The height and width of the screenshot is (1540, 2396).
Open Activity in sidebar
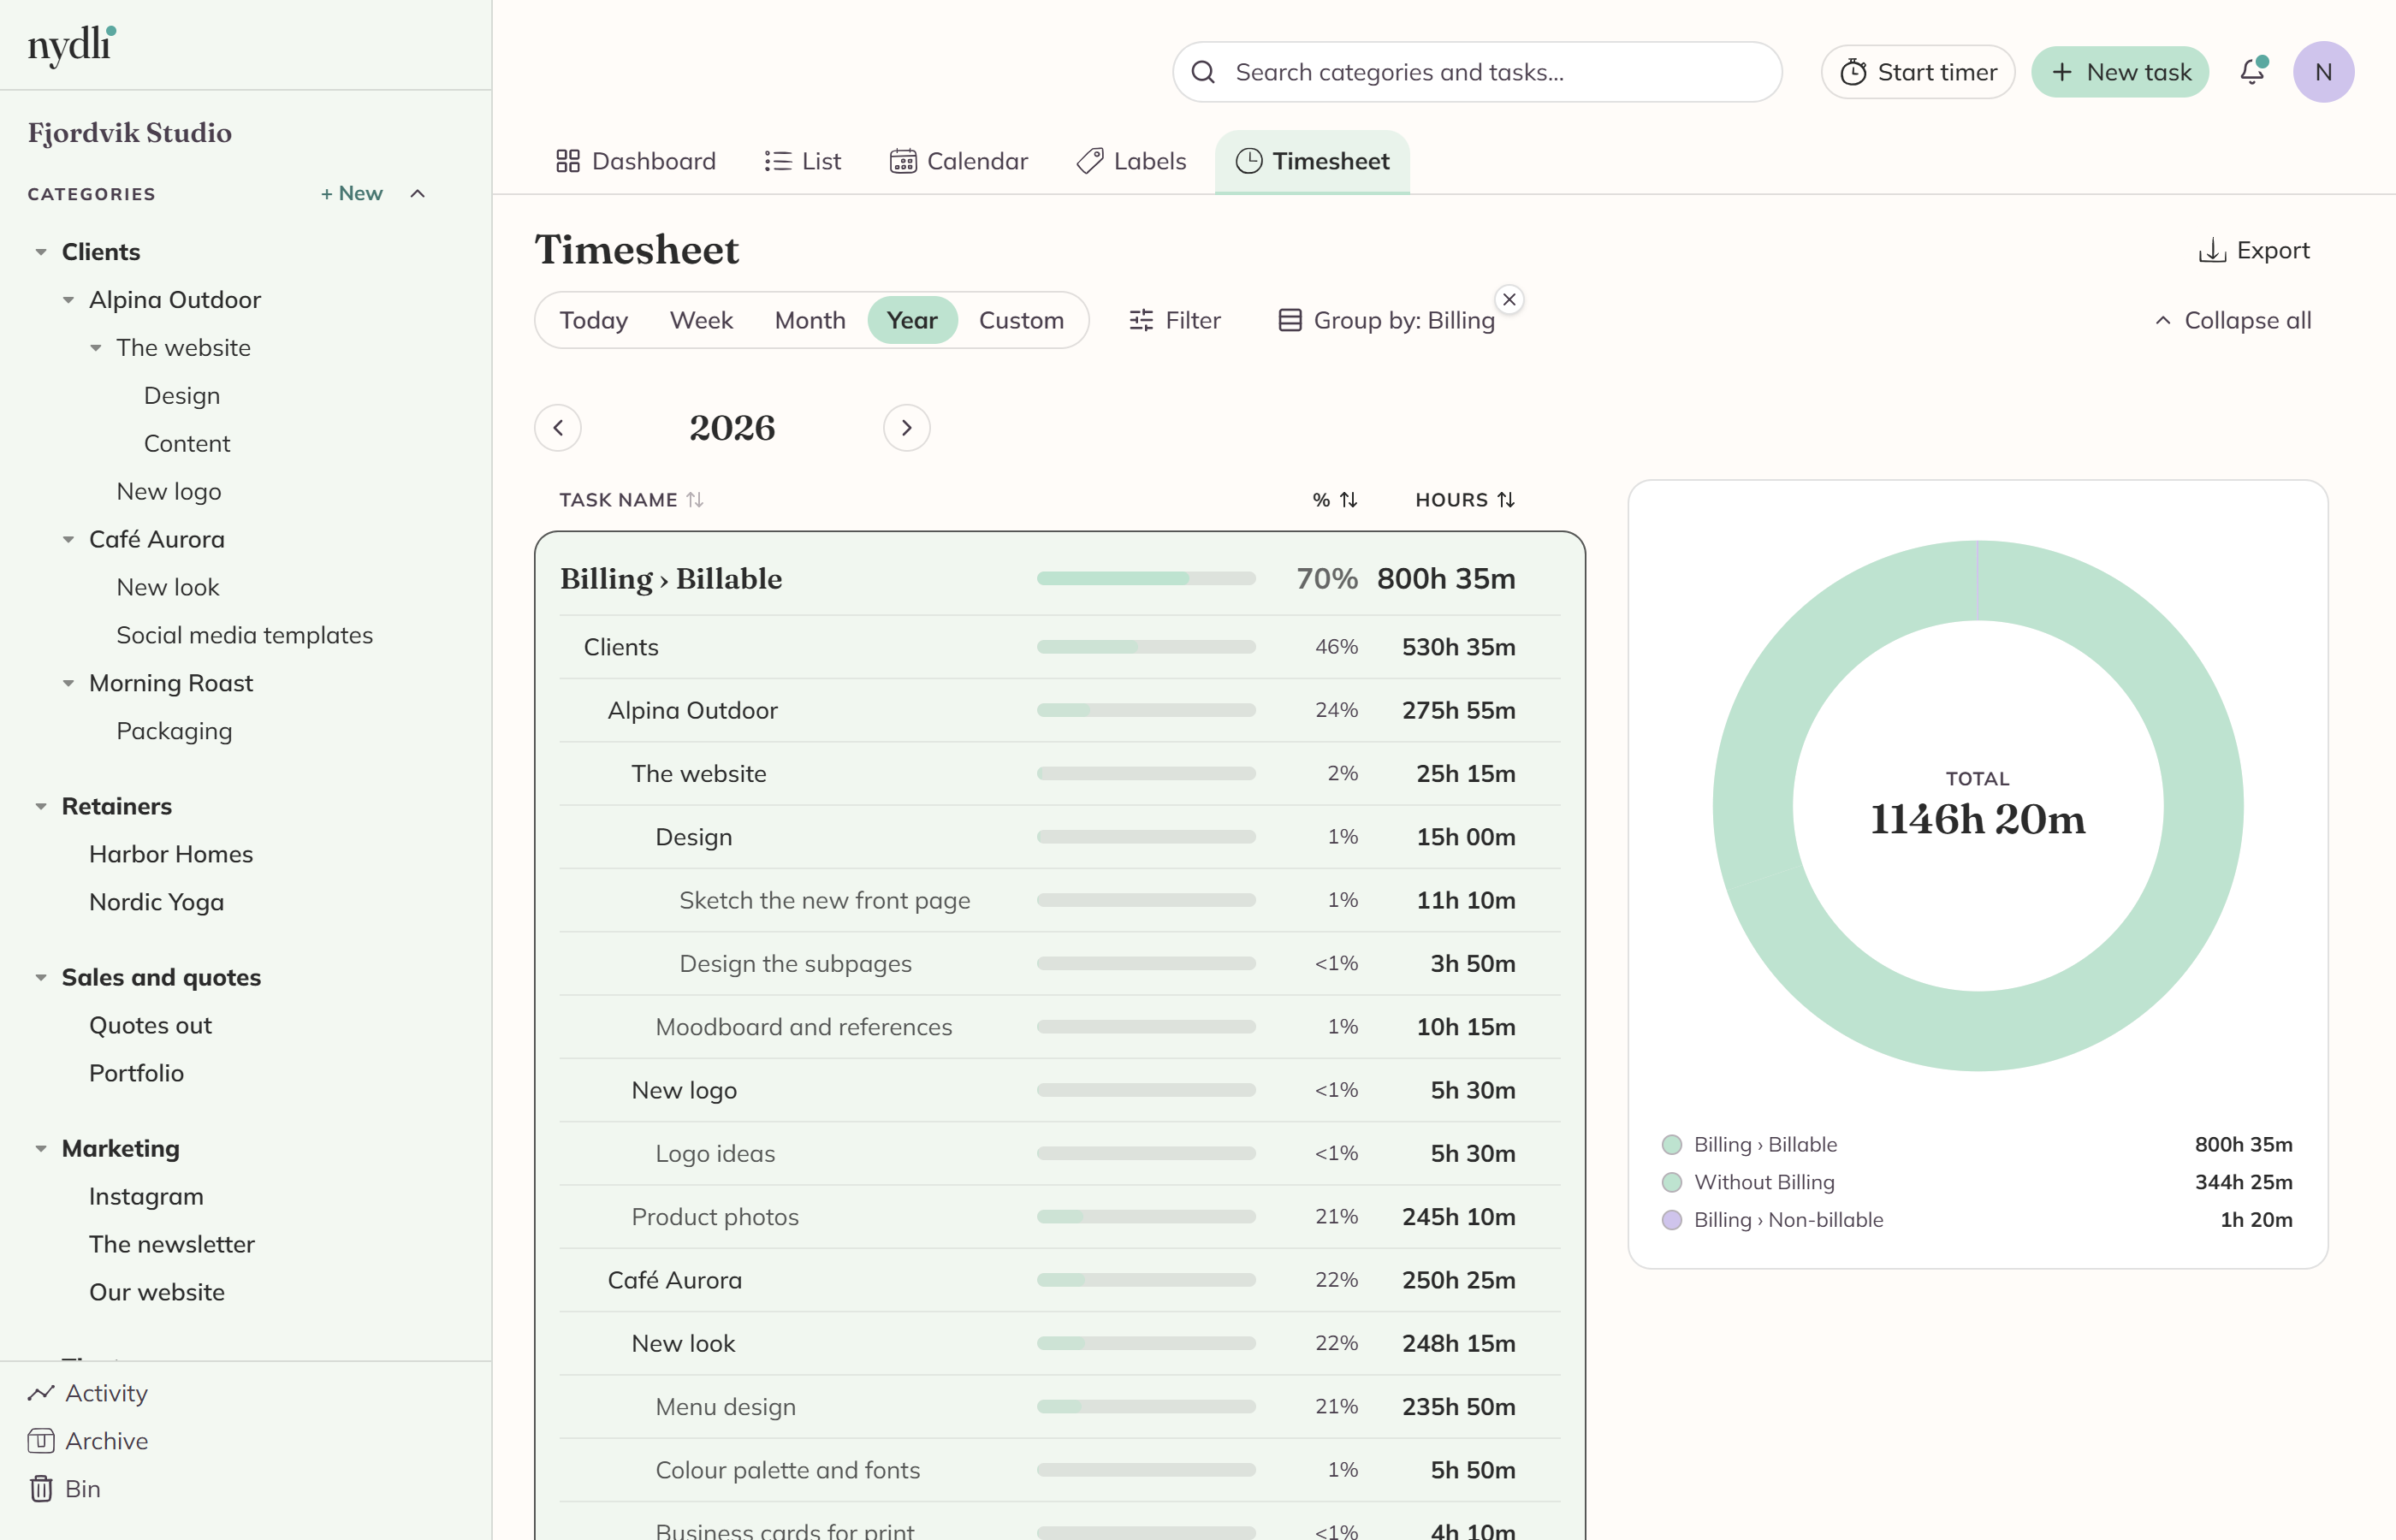tap(88, 1393)
